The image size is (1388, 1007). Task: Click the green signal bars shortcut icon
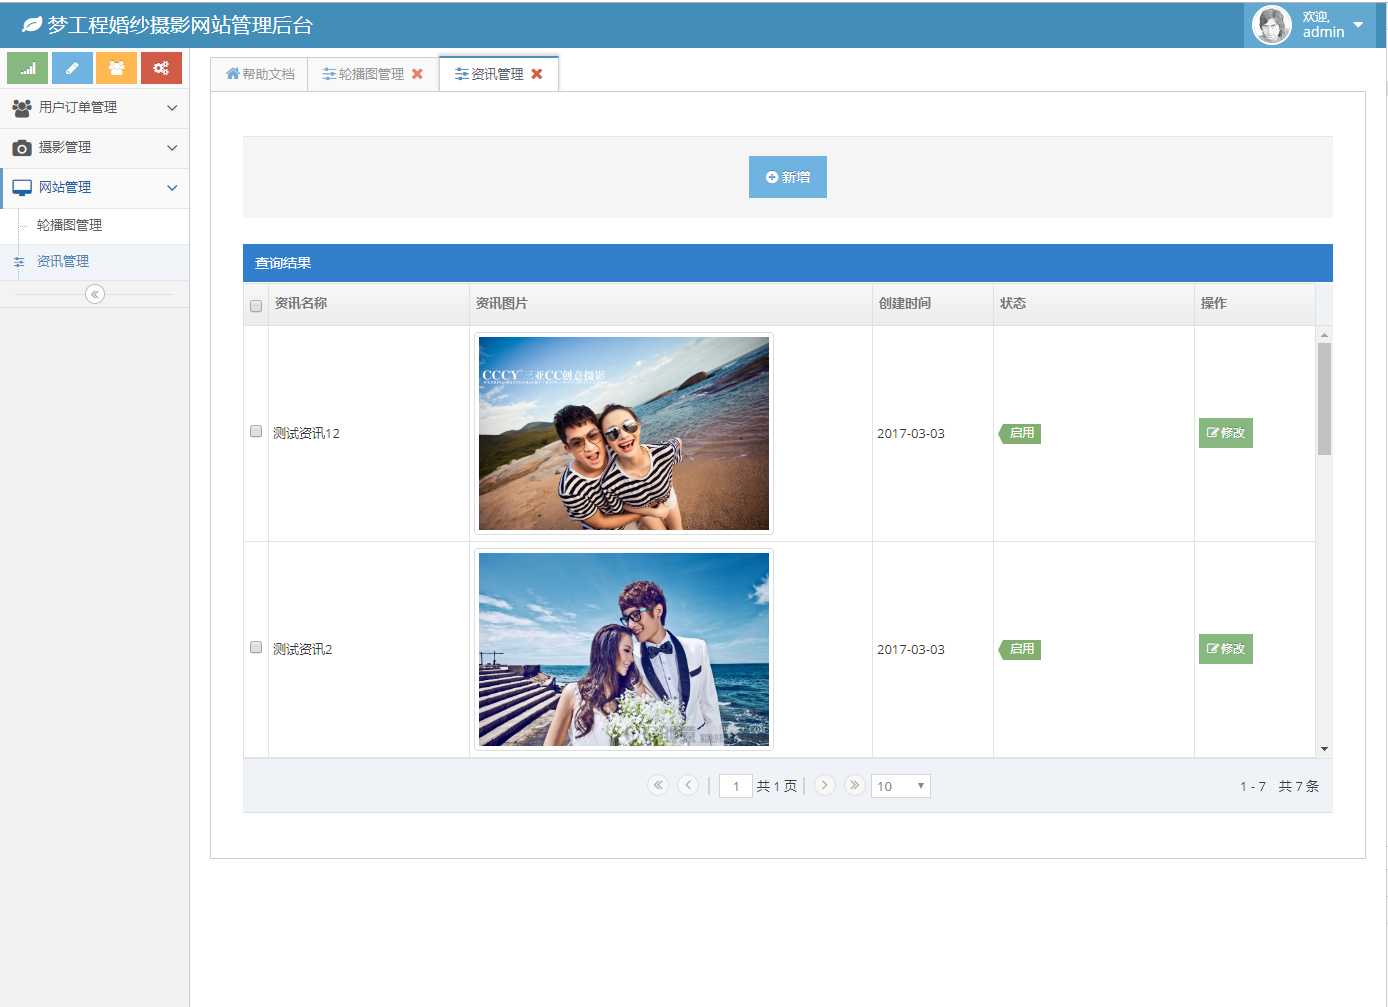(28, 68)
